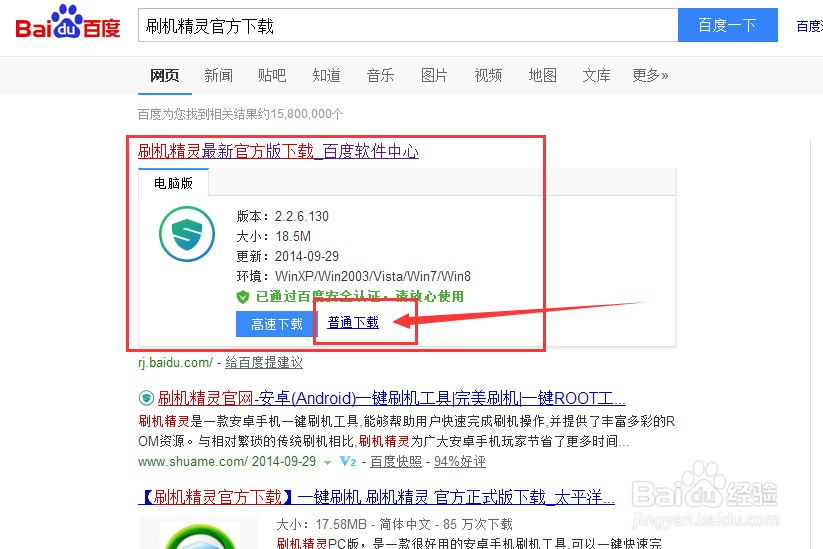The image size is (823, 549).
Task: Click the 环境: WinXP/Win2003/Vista/Win7/Win8 text
Action: click(353, 276)
